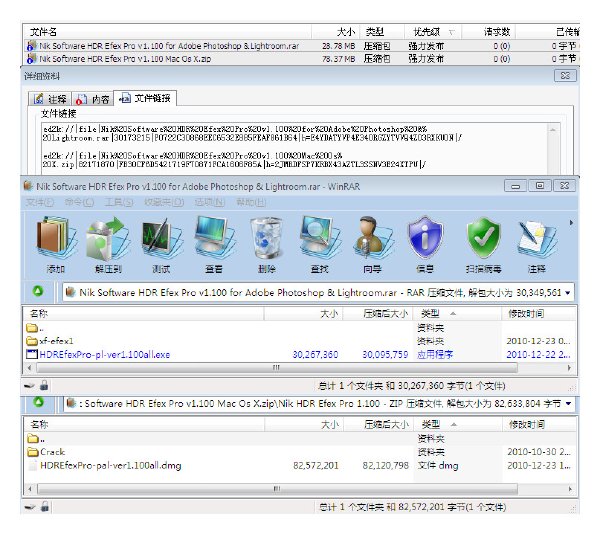Select HDREfexPro-pl-ver1.100all.exe file
The image size is (600, 534).
(98, 355)
